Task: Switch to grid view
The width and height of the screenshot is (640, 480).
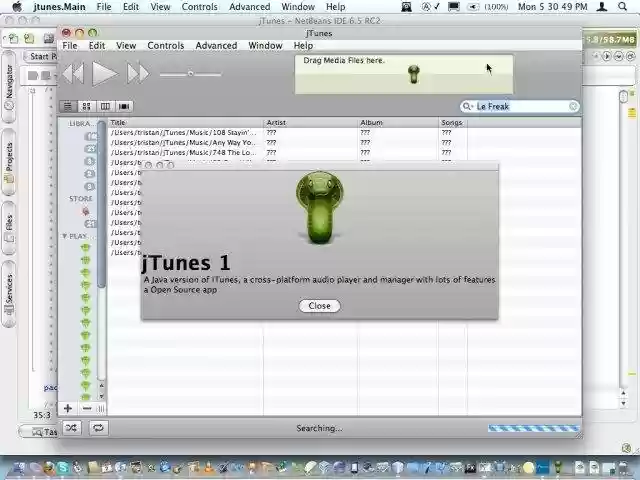Action: (x=87, y=107)
